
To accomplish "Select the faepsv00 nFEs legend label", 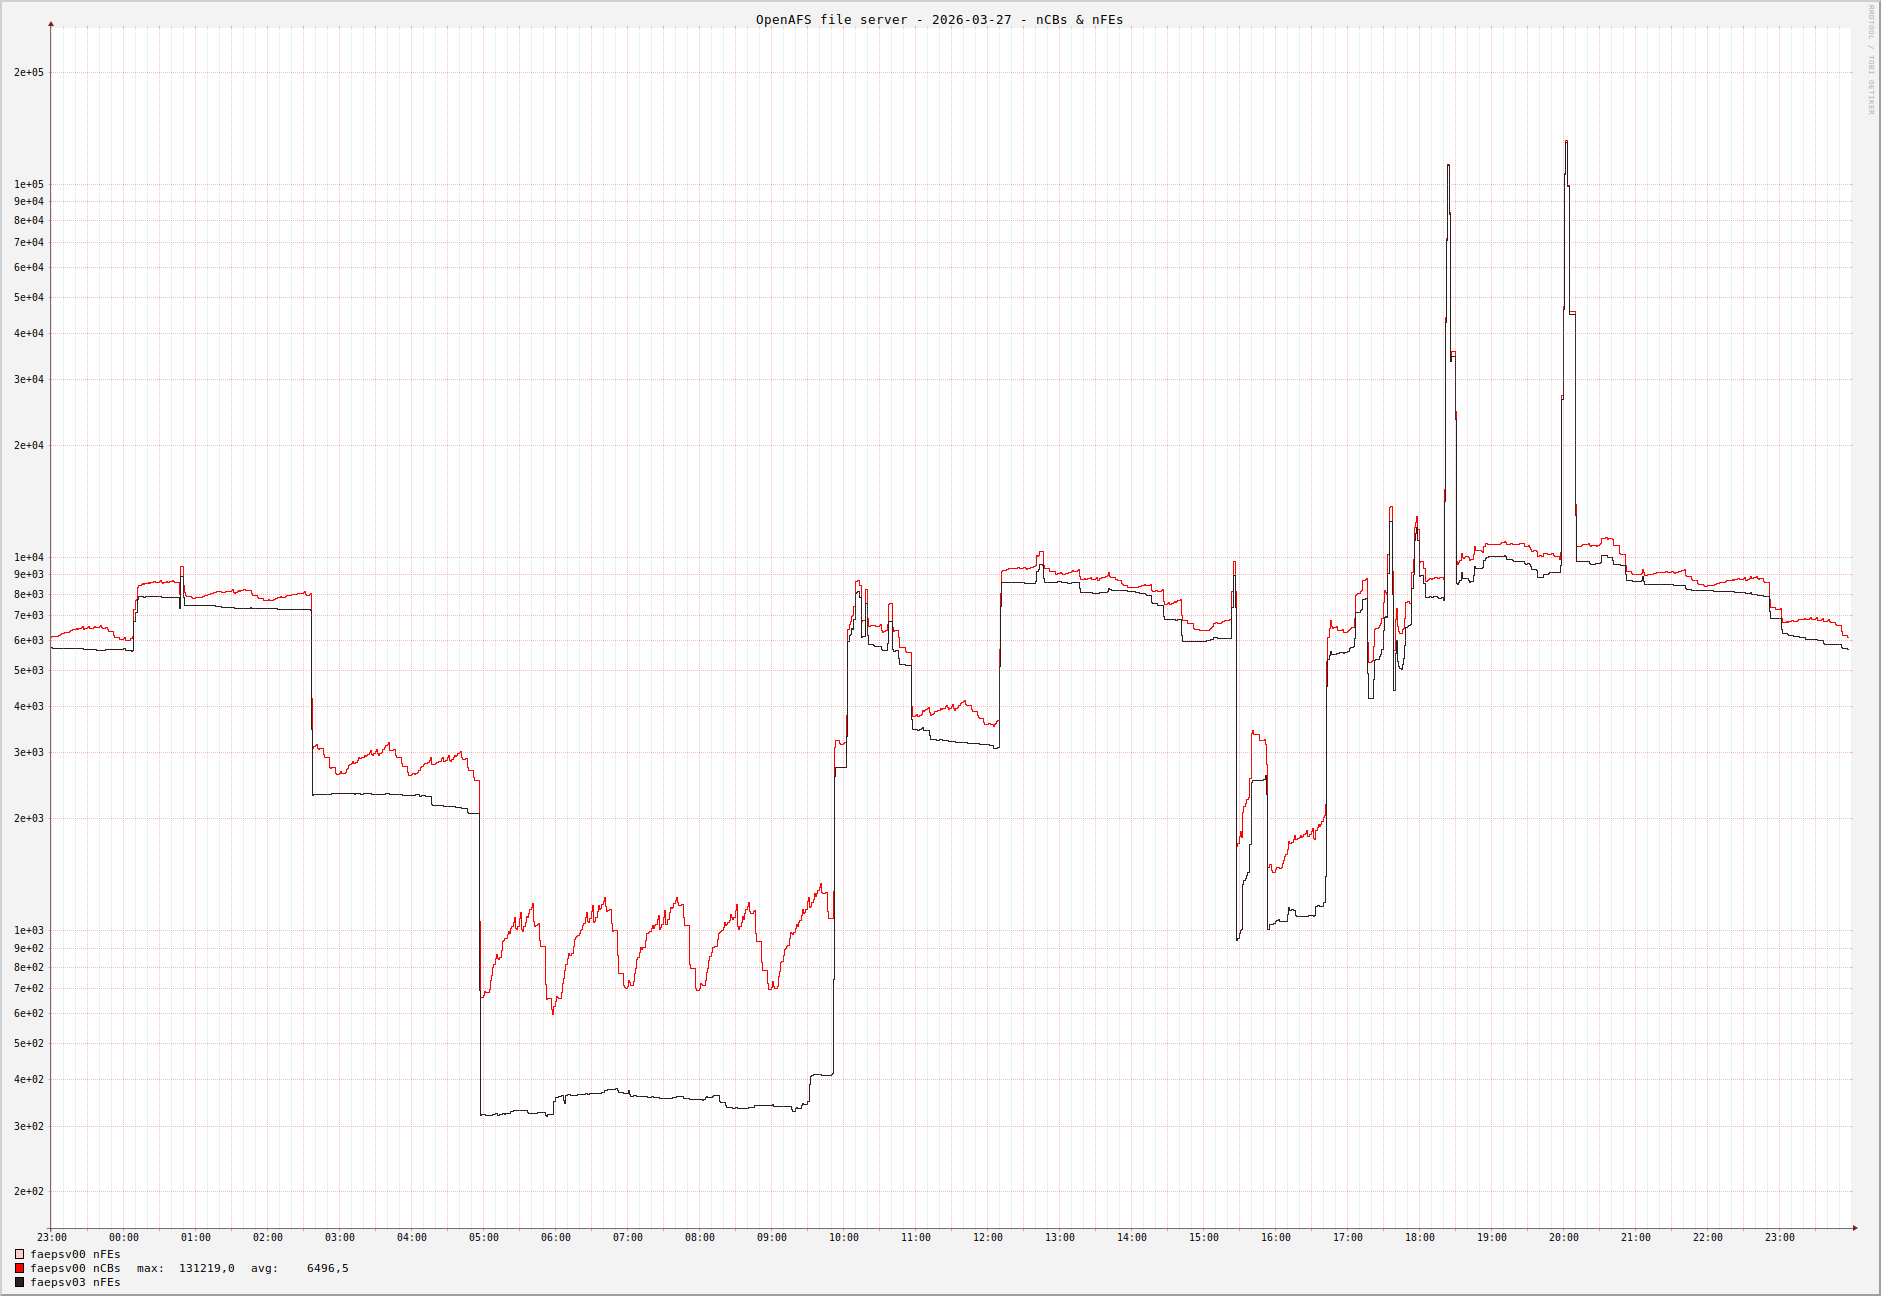I will (x=75, y=1254).
